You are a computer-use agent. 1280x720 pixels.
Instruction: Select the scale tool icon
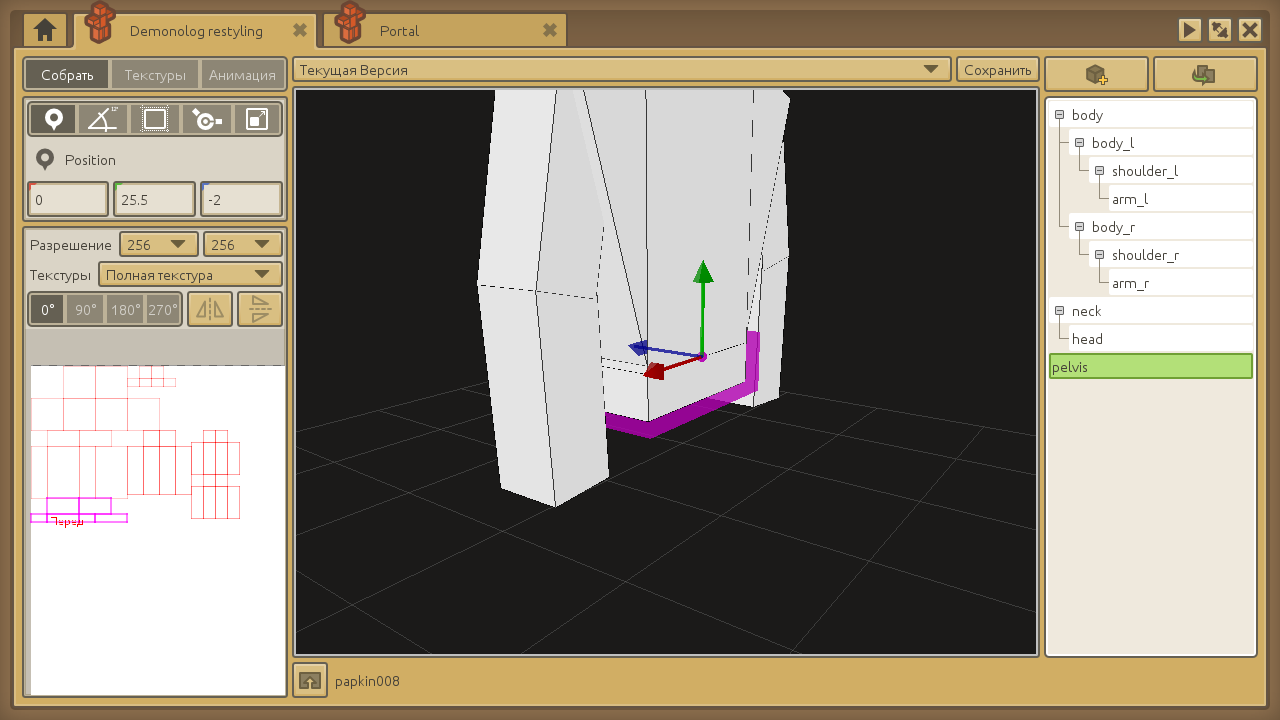257,120
